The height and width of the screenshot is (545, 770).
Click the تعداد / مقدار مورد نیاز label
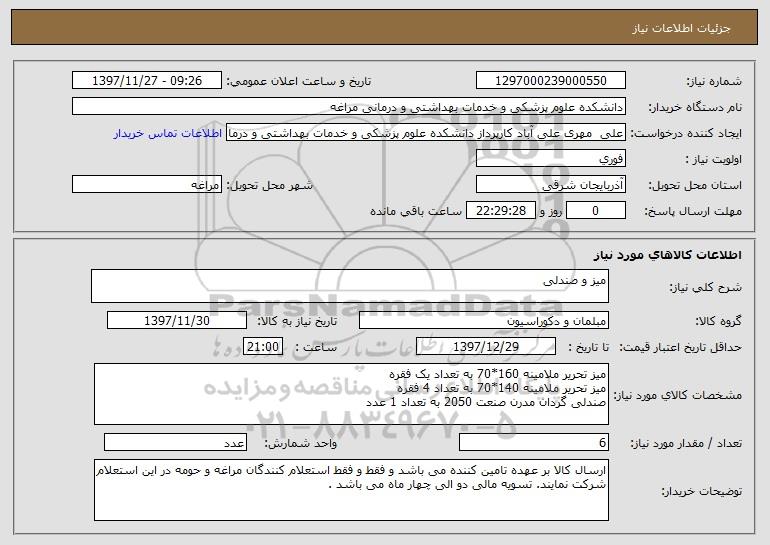(x=686, y=443)
